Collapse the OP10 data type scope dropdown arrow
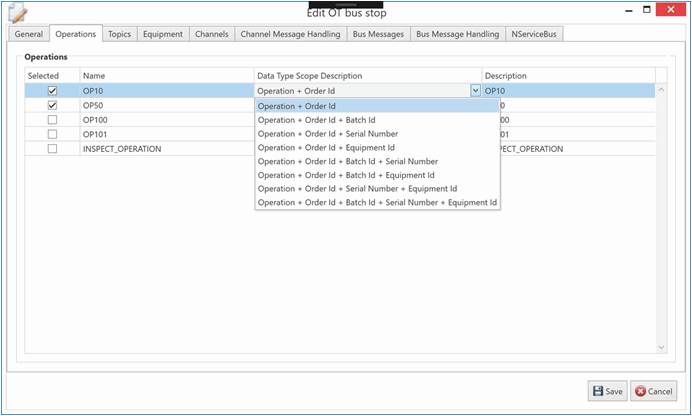Image resolution: width=692 pixels, height=416 pixels. point(474,91)
